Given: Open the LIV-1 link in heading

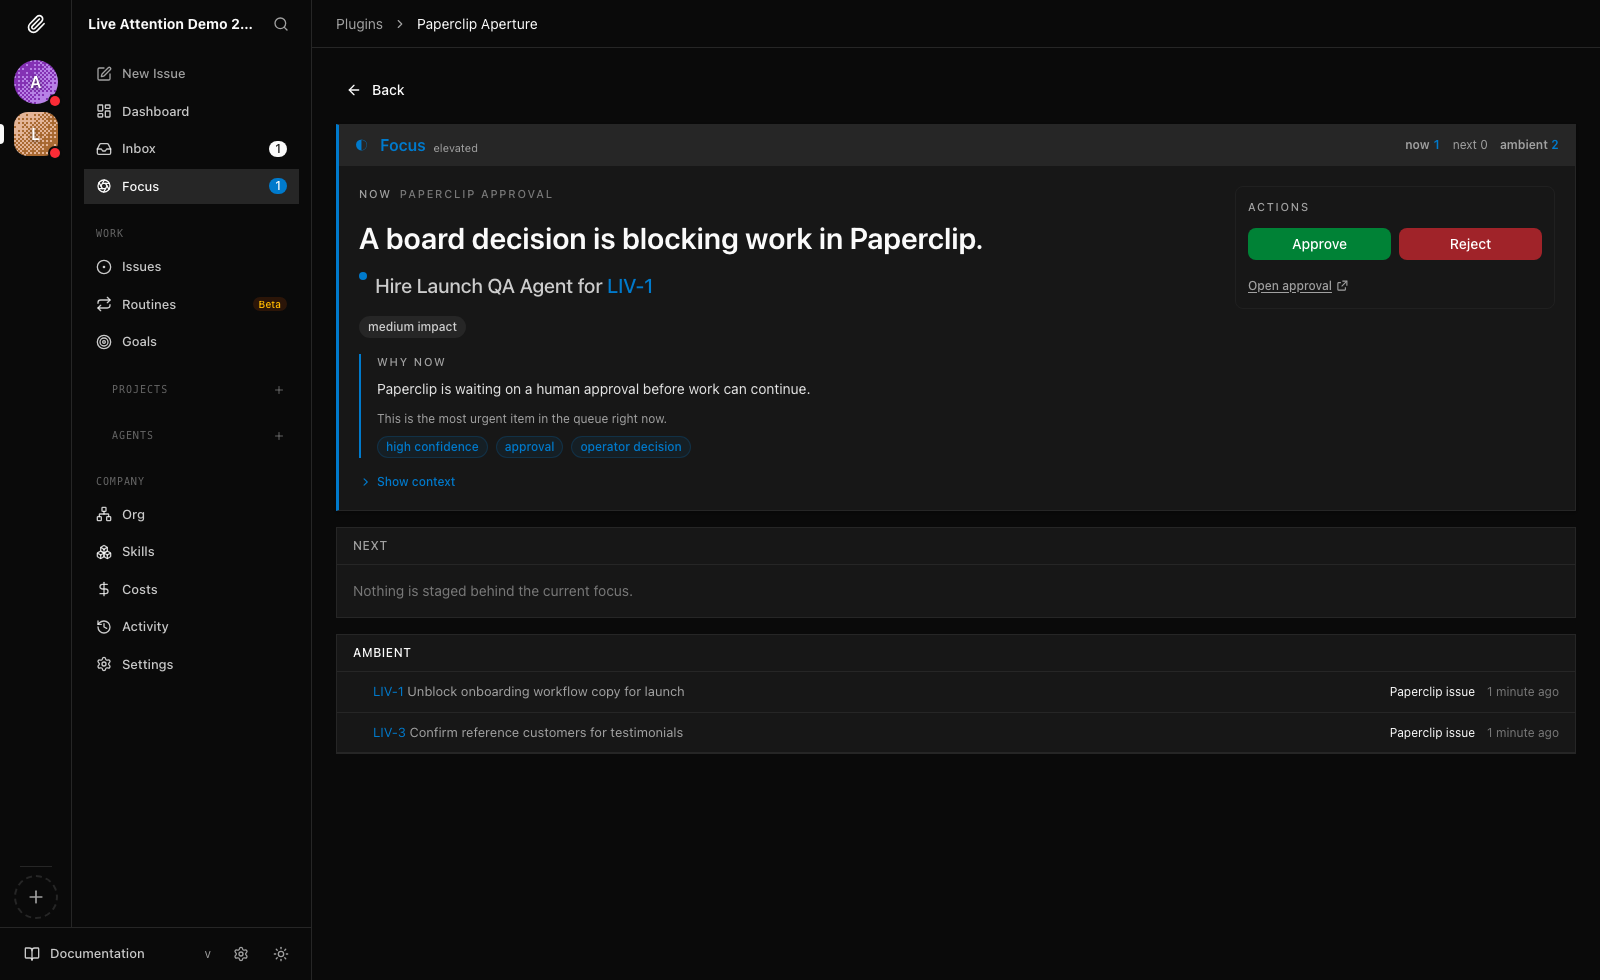Looking at the screenshot, I should pos(630,287).
